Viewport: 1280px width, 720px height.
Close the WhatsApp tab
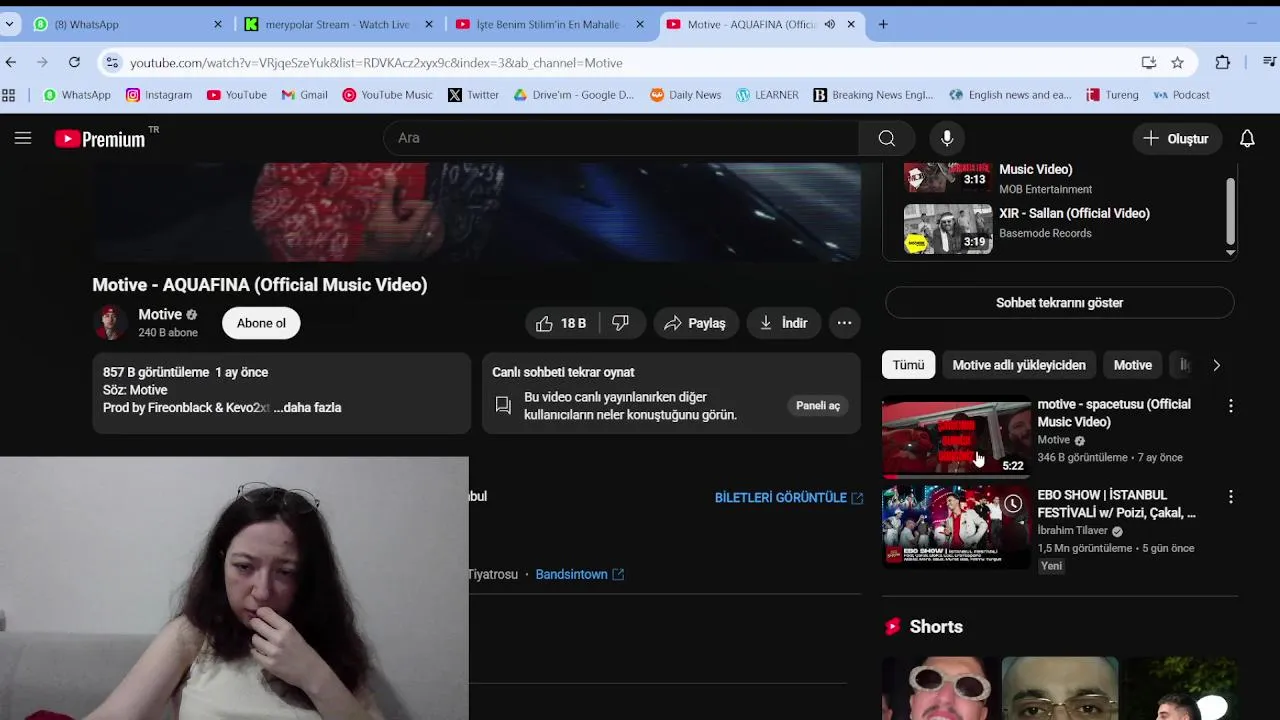point(218,24)
